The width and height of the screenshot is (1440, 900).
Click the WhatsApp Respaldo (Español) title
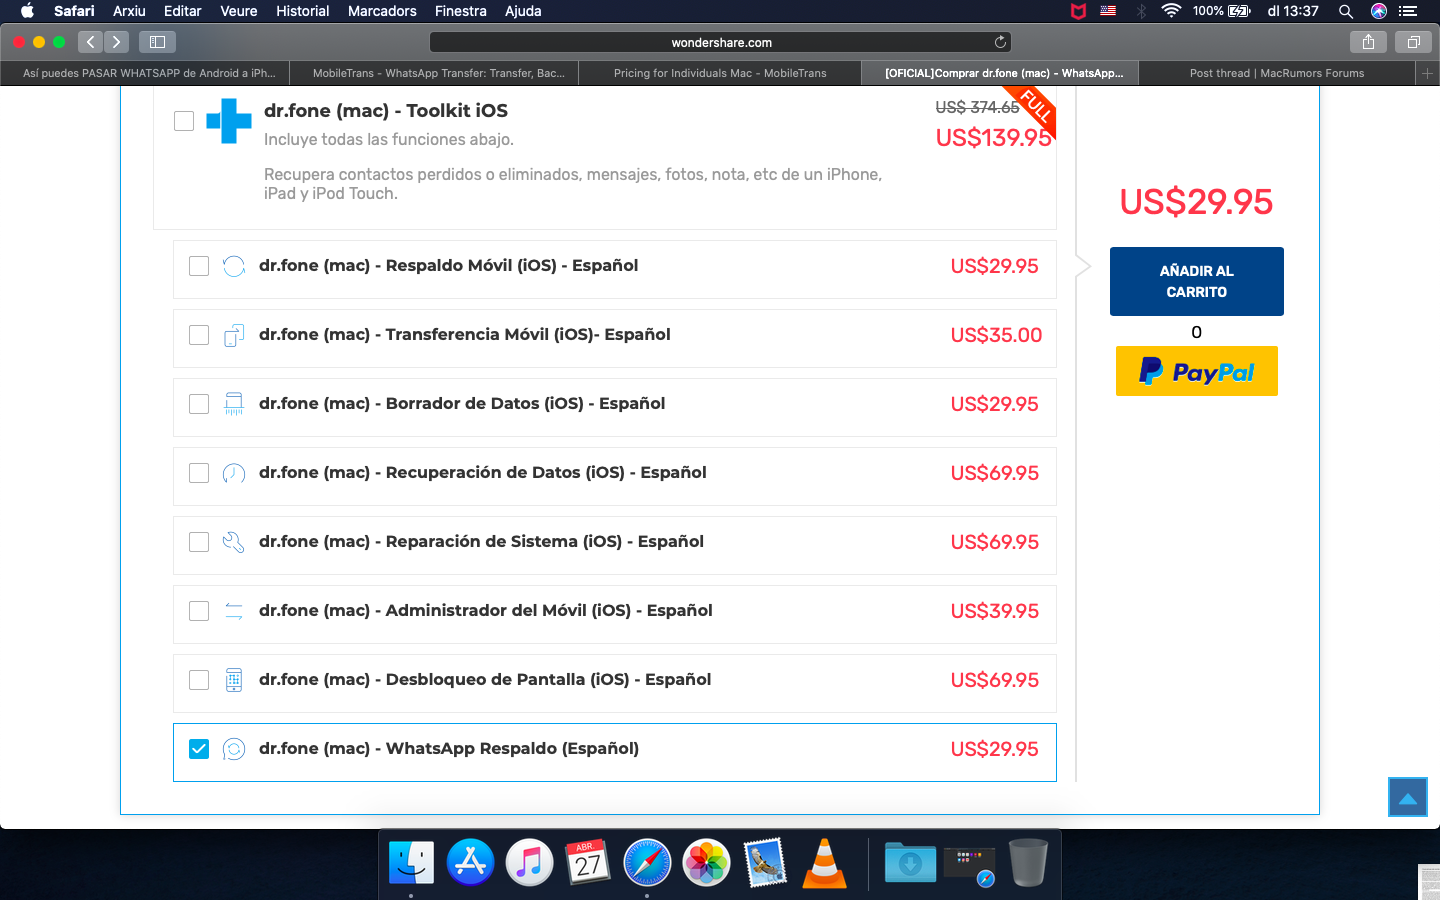(x=449, y=748)
